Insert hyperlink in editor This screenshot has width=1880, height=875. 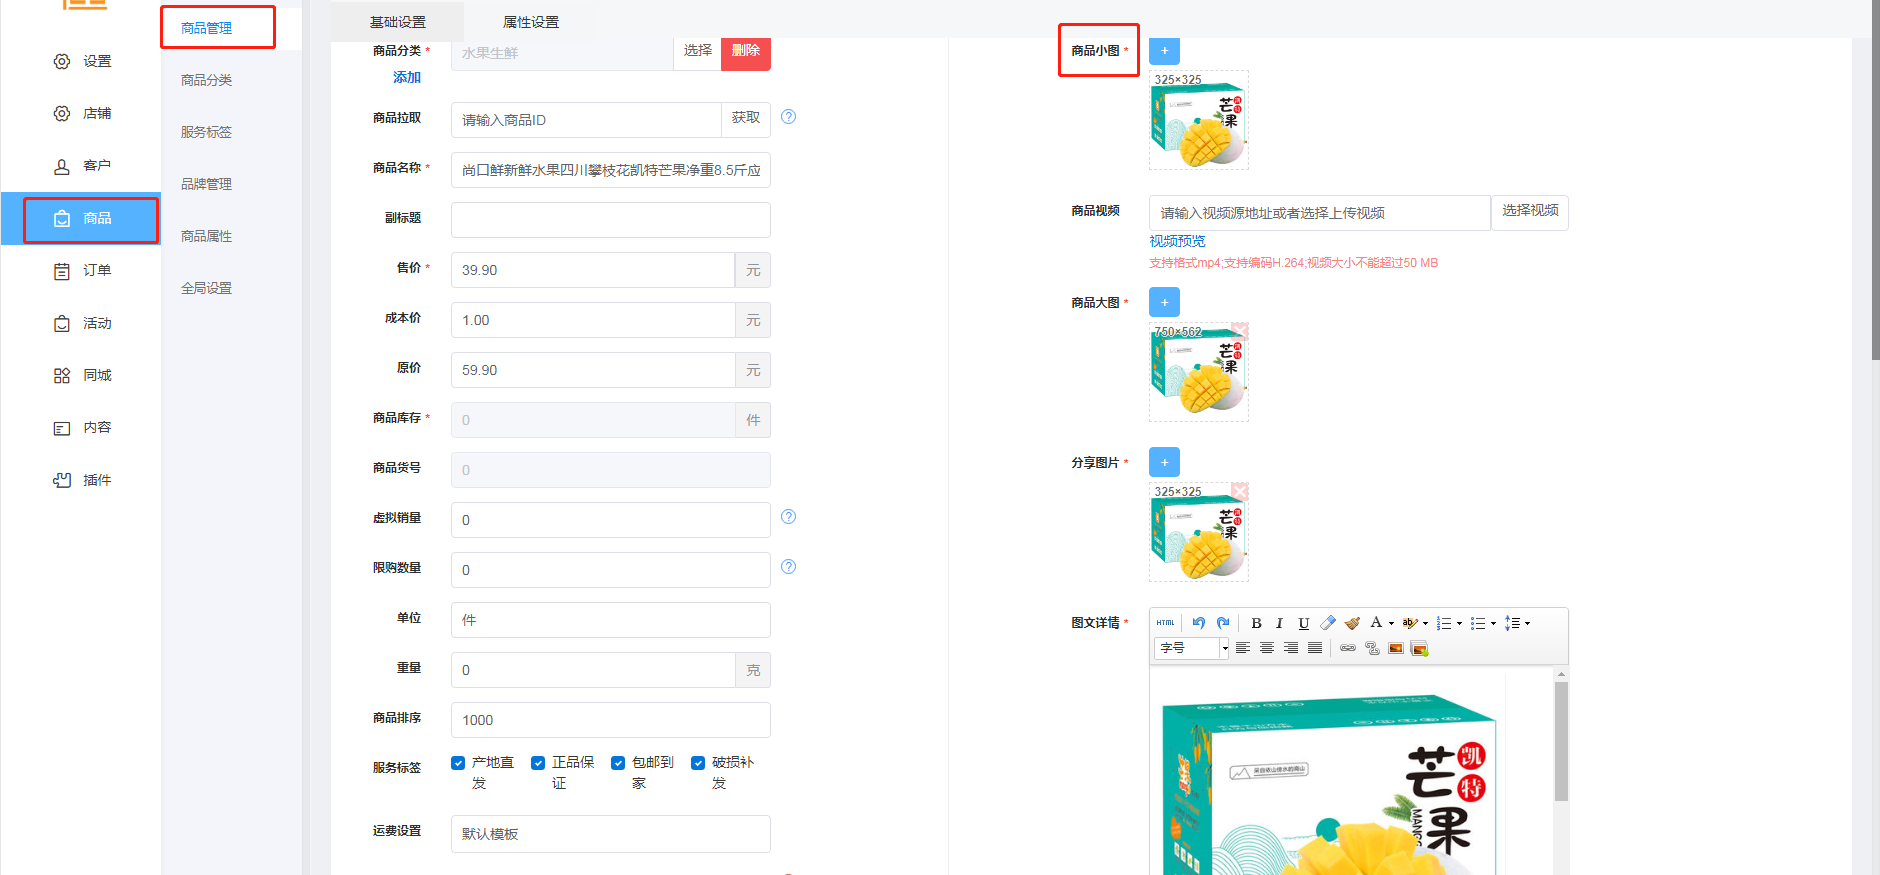[1348, 648]
